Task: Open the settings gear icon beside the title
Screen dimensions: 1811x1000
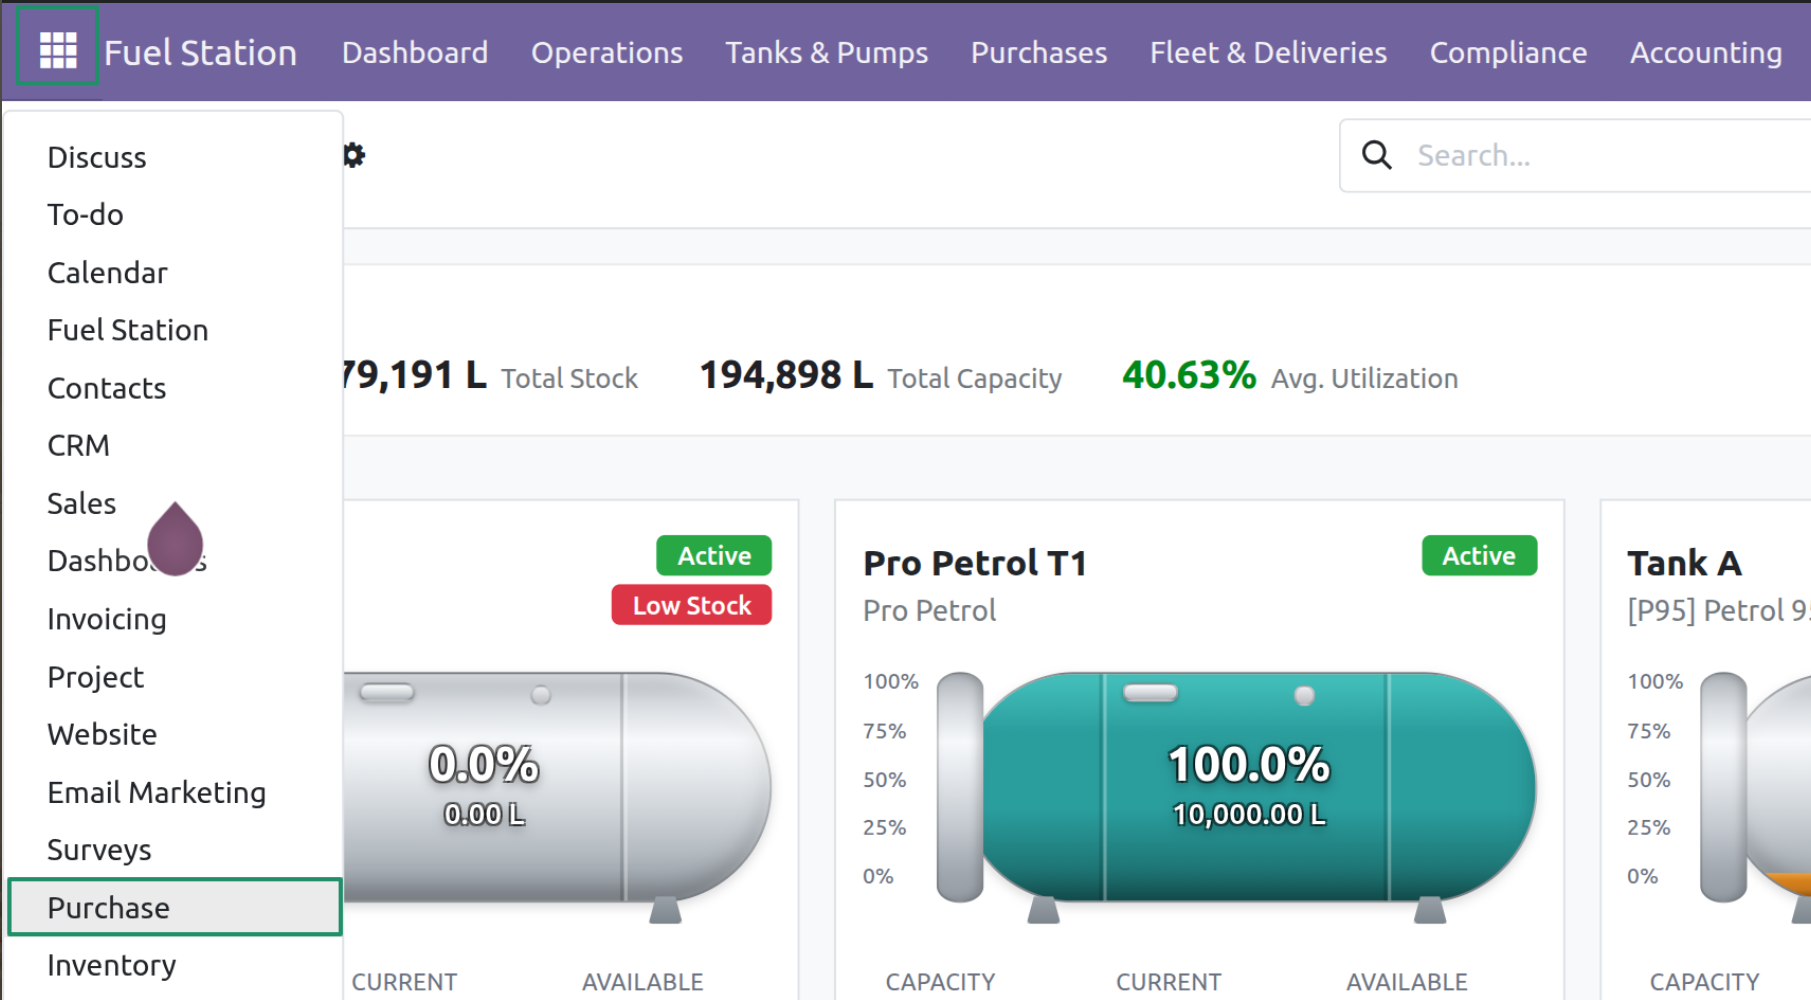Action: pos(354,155)
